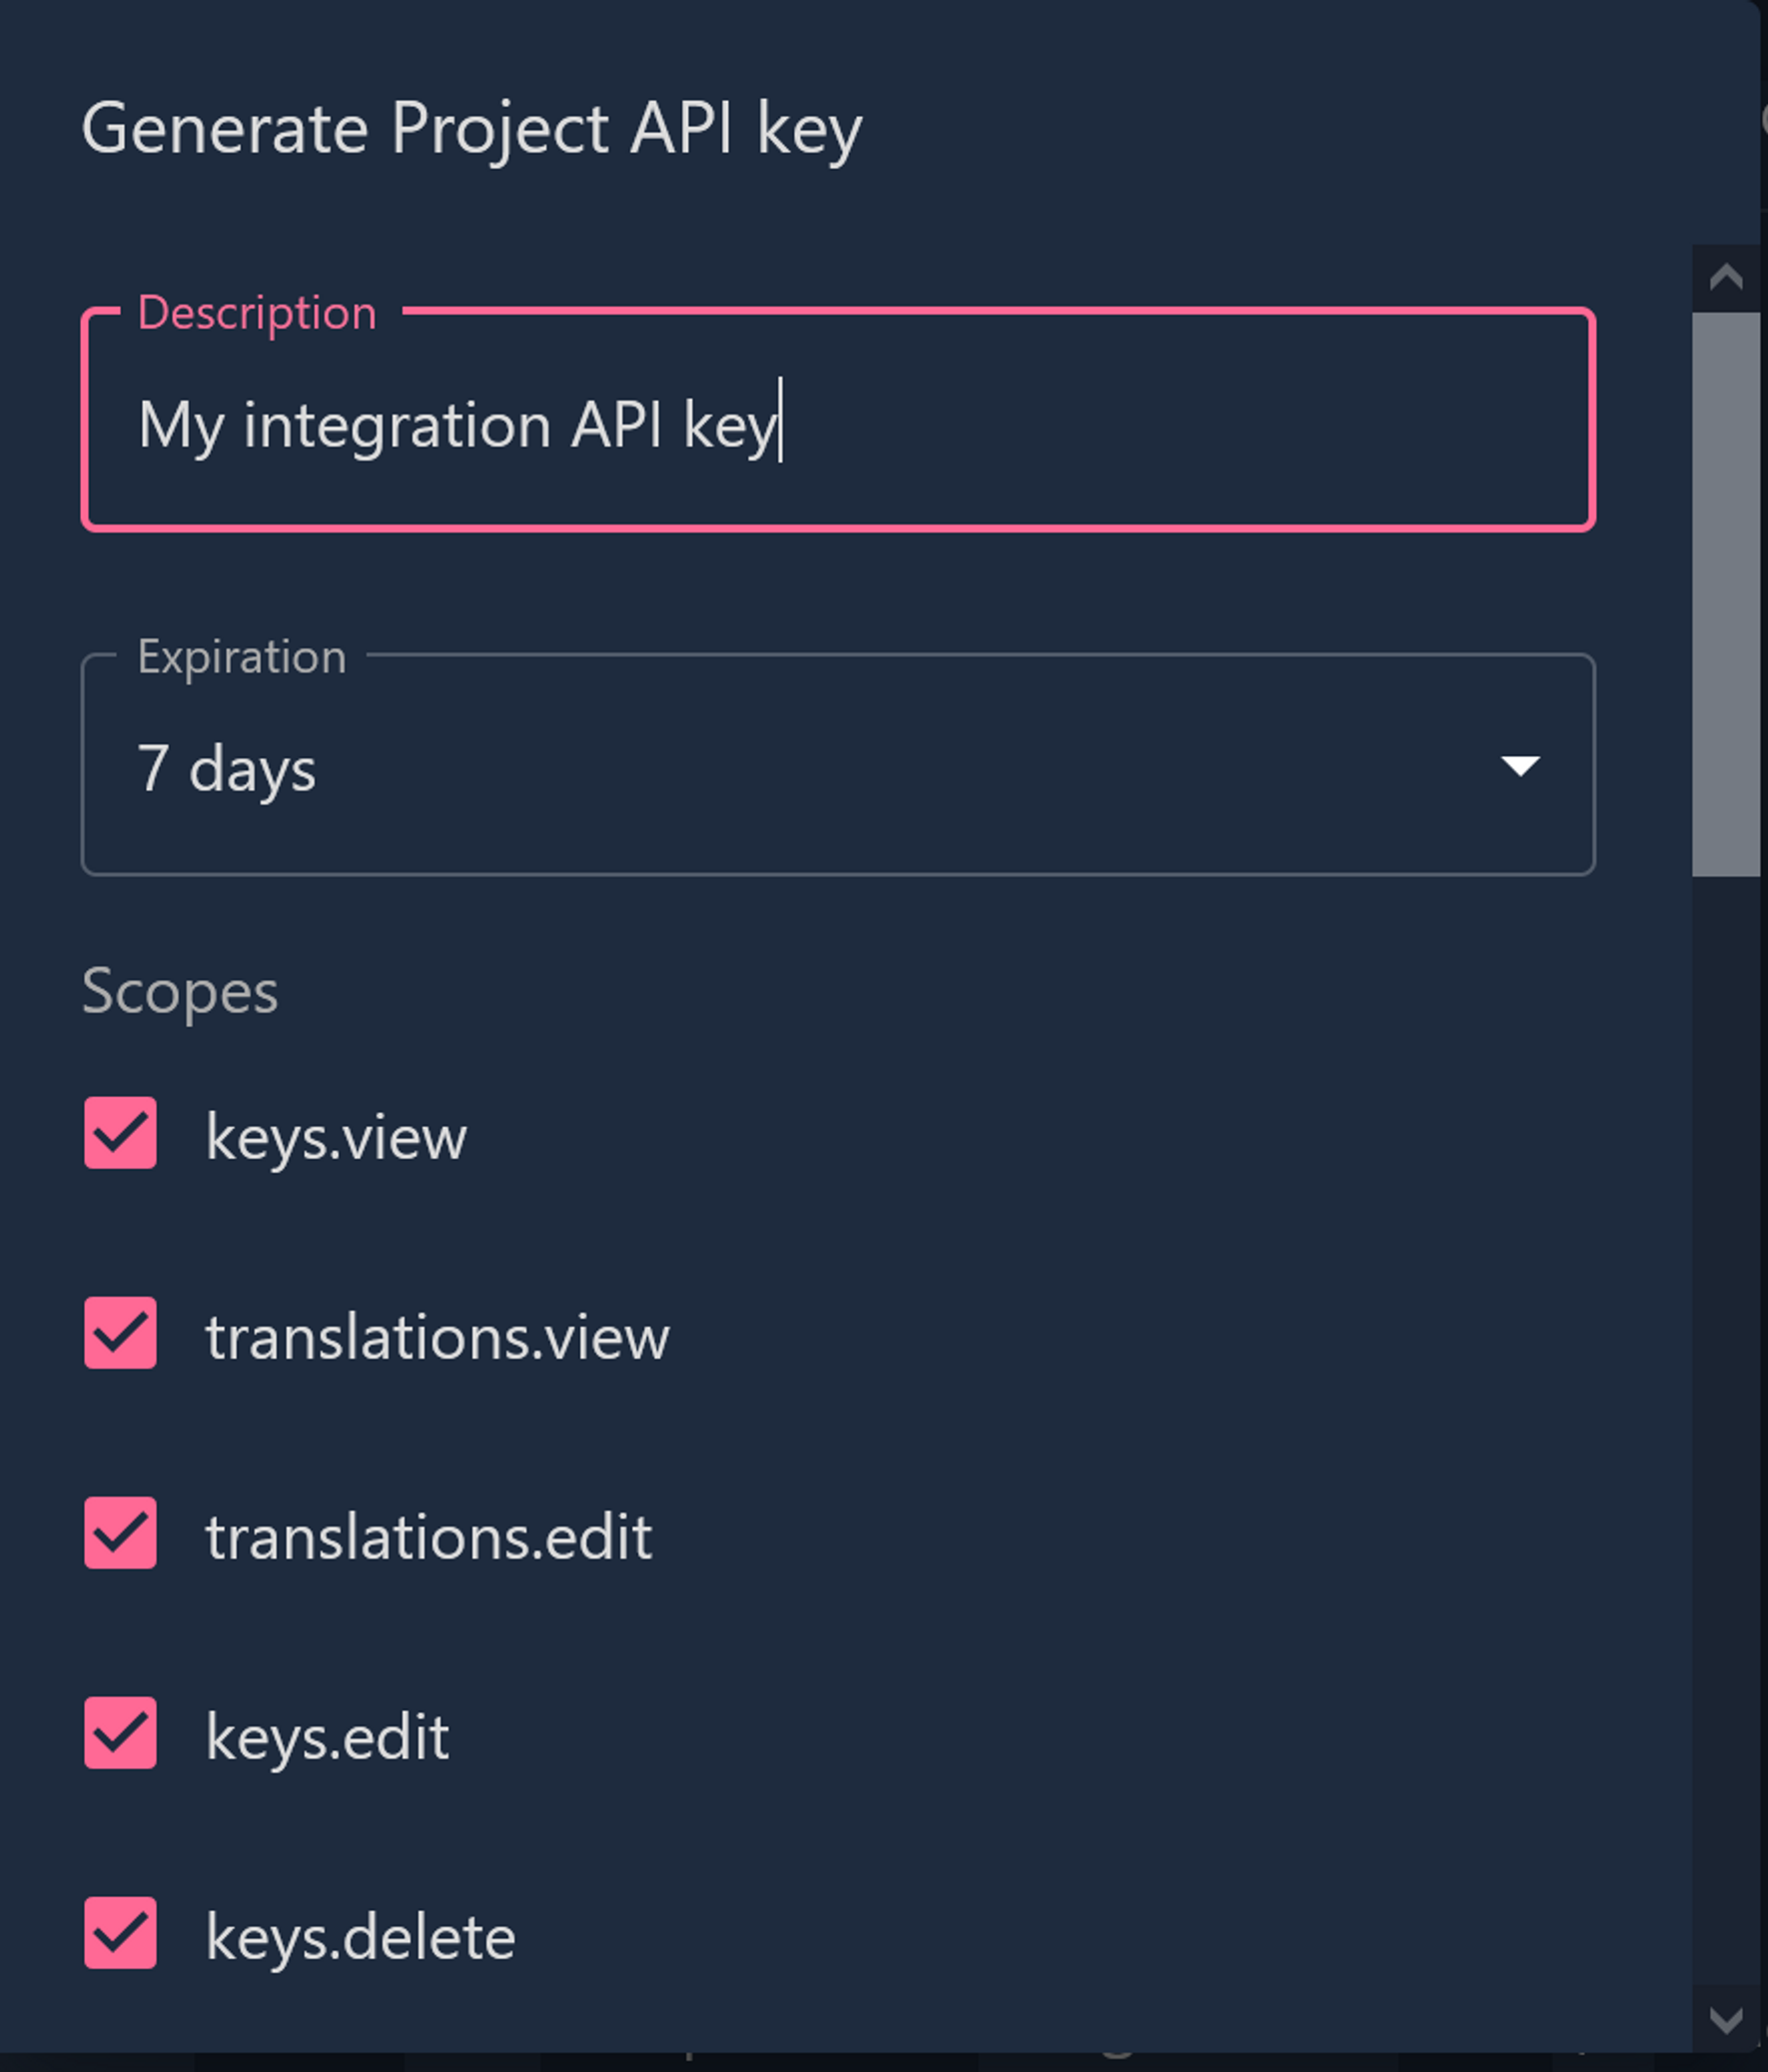This screenshot has height=2072, width=1768.
Task: Click the scrollbar up arrow
Action: [x=1725, y=278]
